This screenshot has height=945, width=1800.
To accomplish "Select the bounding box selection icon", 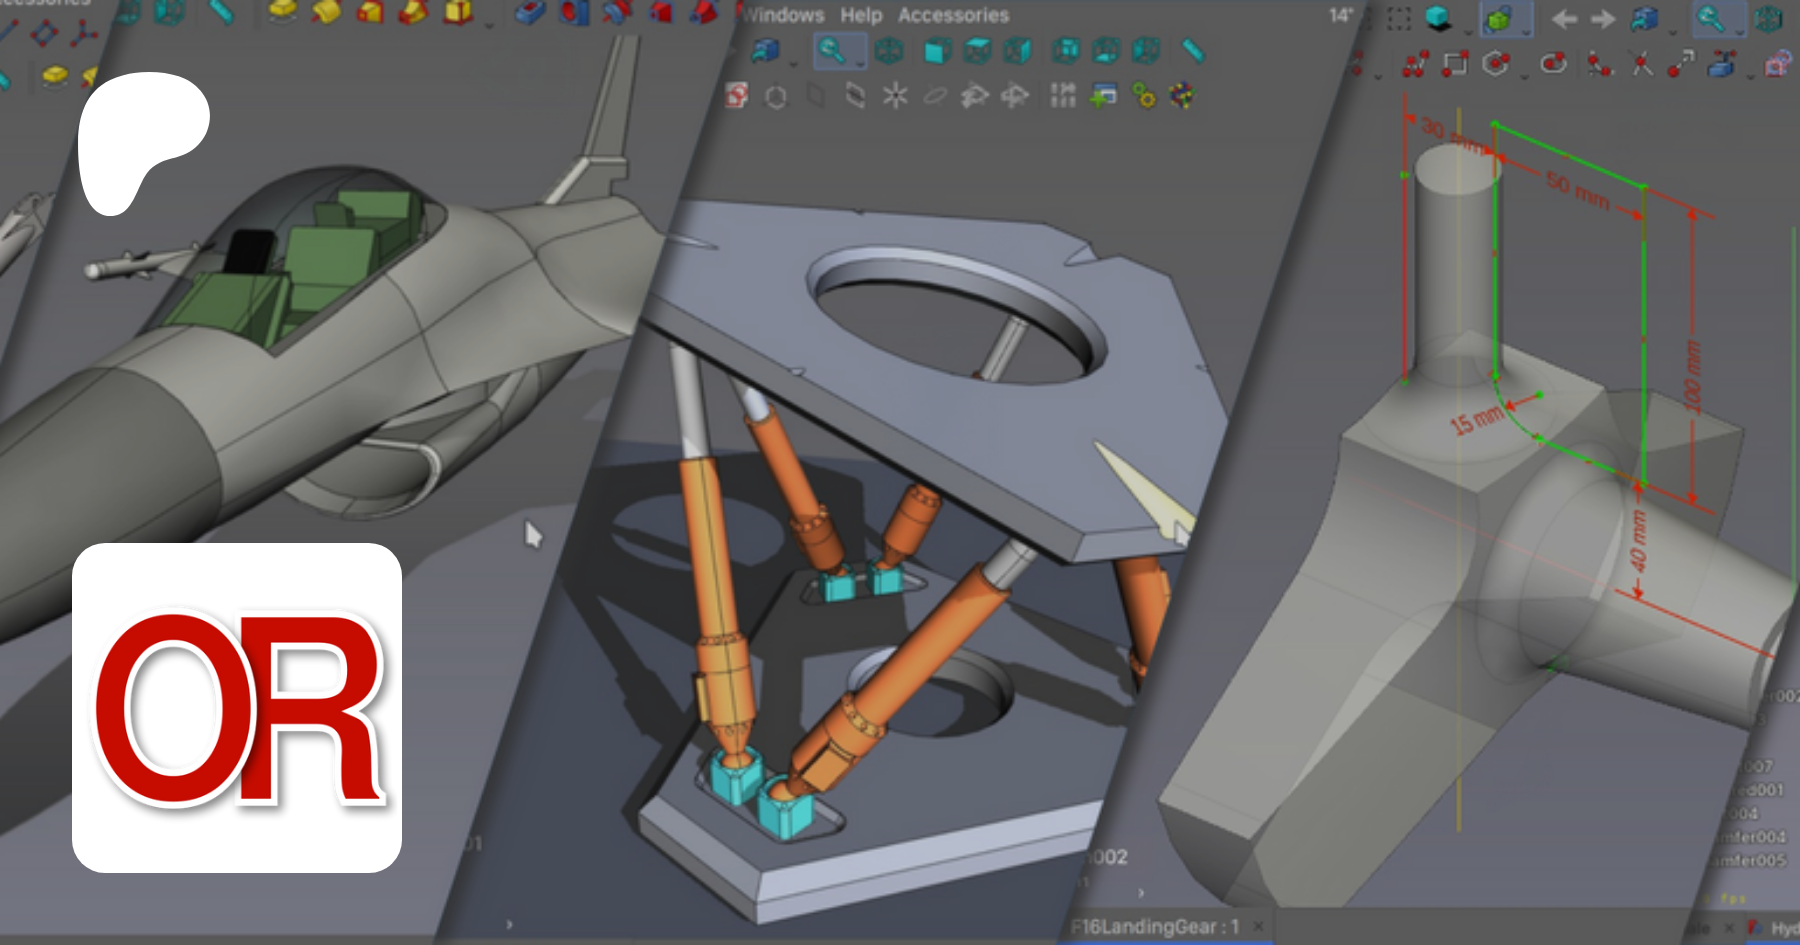I will tap(1399, 19).
